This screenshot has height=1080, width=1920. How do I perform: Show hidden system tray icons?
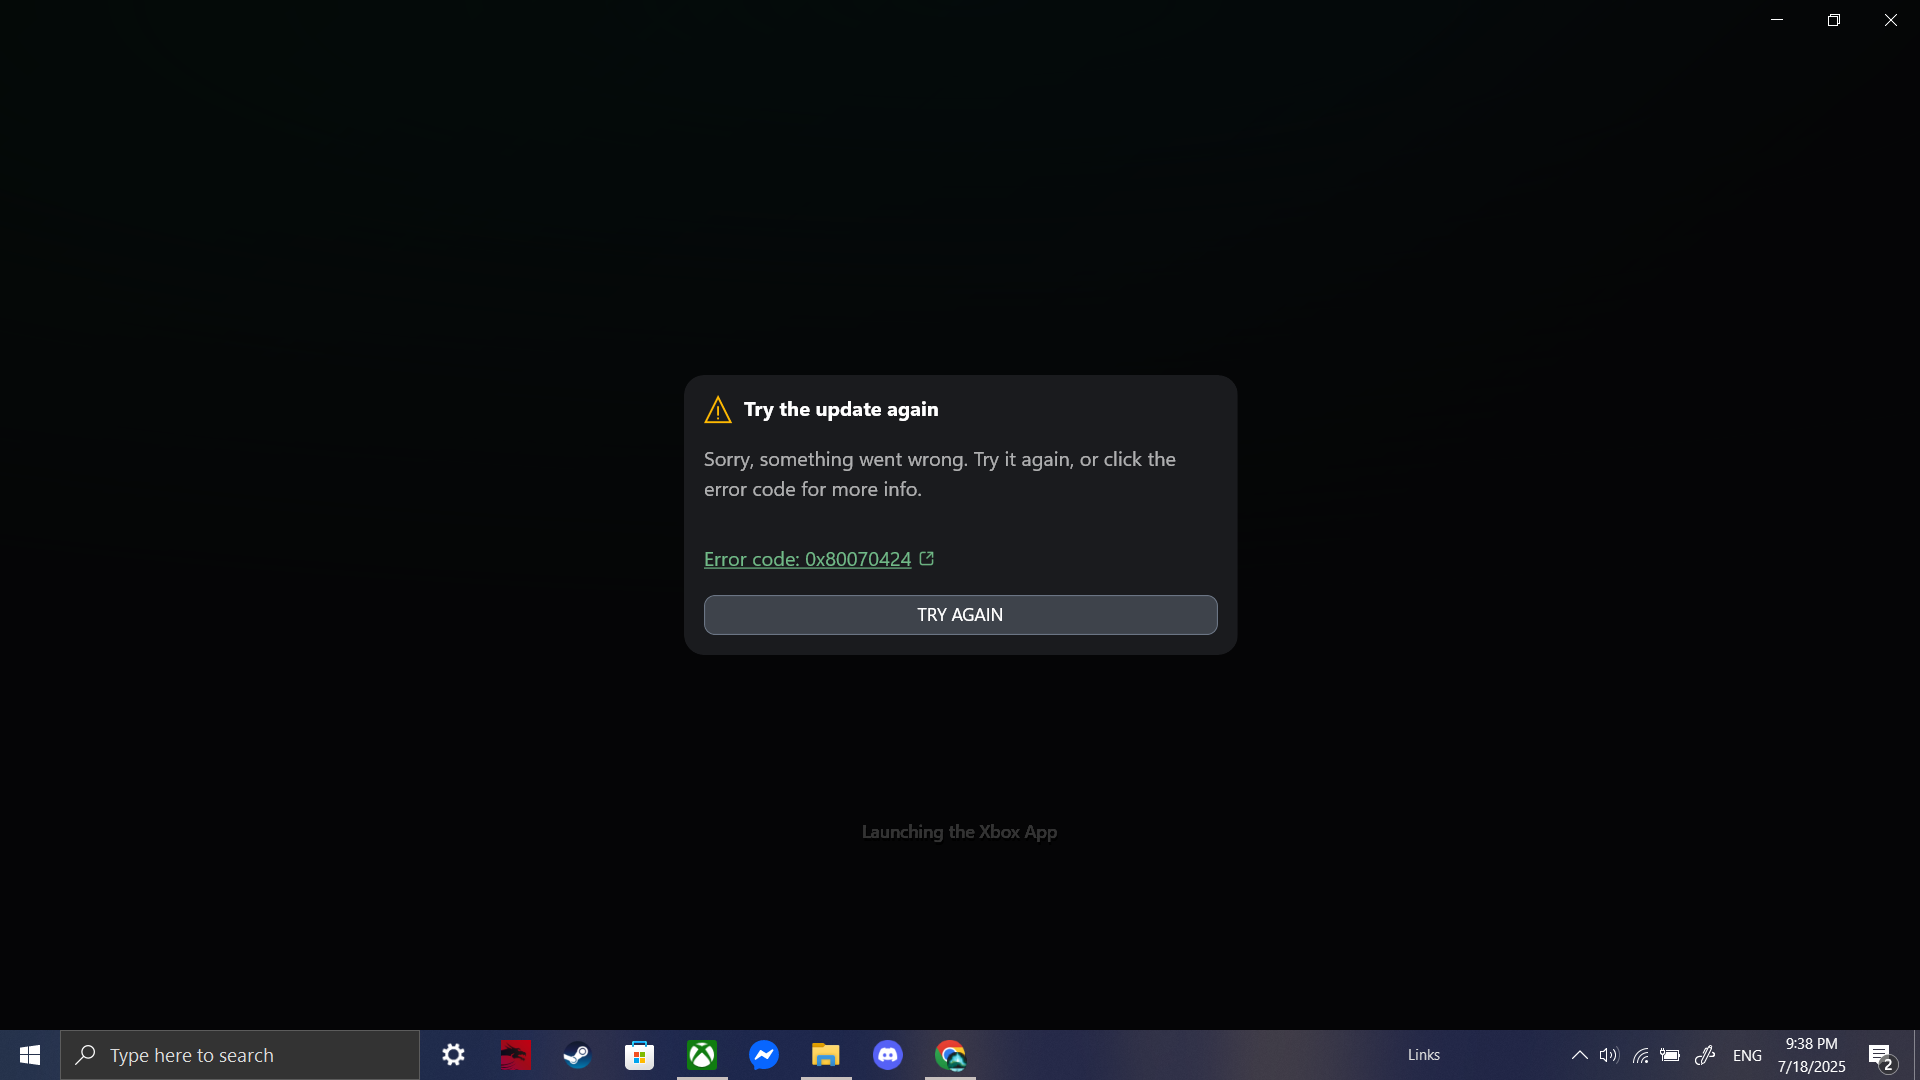pyautogui.click(x=1579, y=1055)
